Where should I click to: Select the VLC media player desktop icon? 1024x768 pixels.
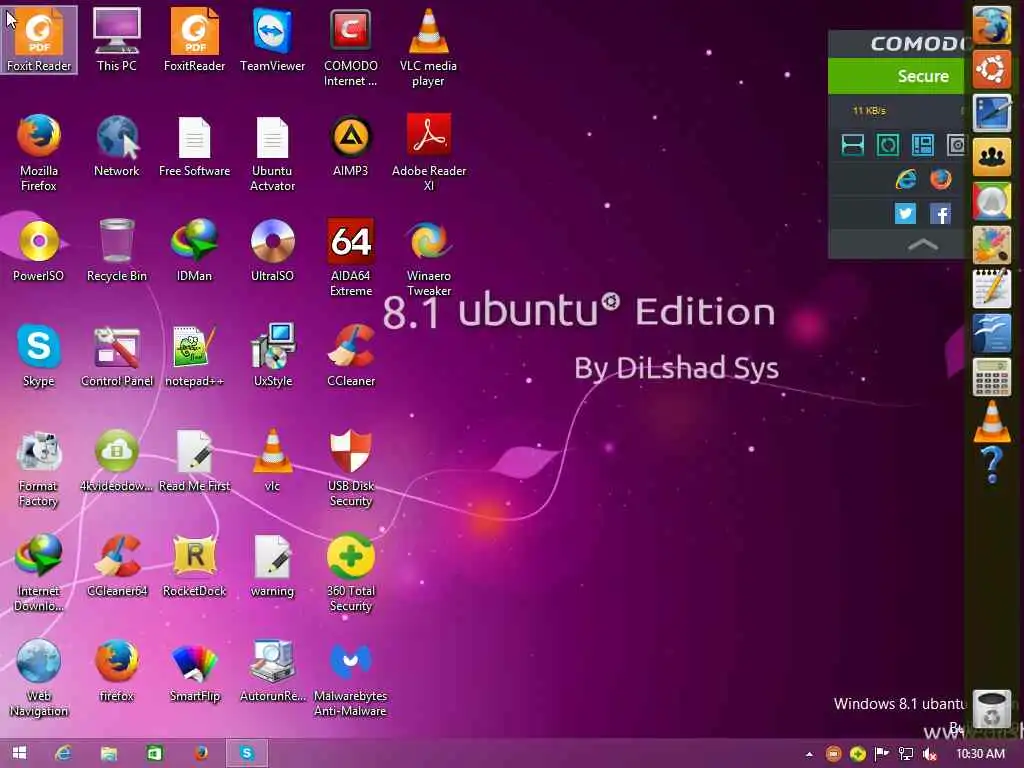point(428,47)
